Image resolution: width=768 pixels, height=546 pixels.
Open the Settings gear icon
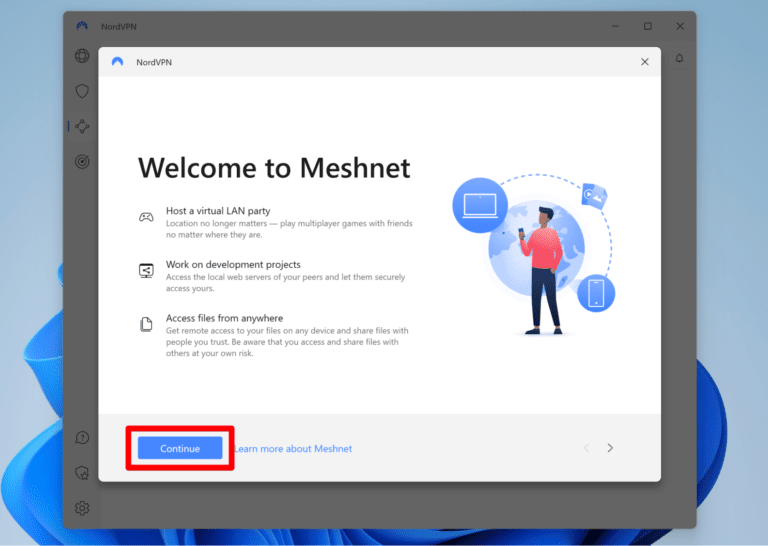[x=82, y=508]
